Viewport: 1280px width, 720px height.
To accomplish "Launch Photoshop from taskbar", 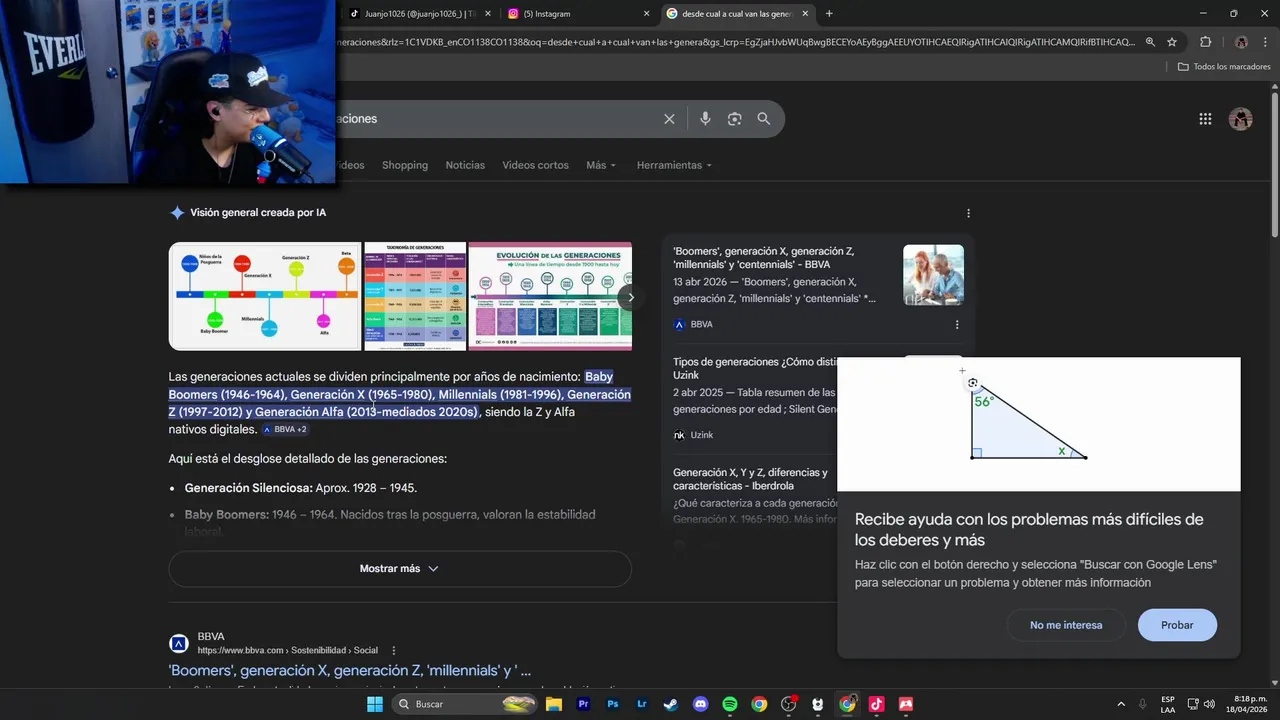I will point(613,704).
